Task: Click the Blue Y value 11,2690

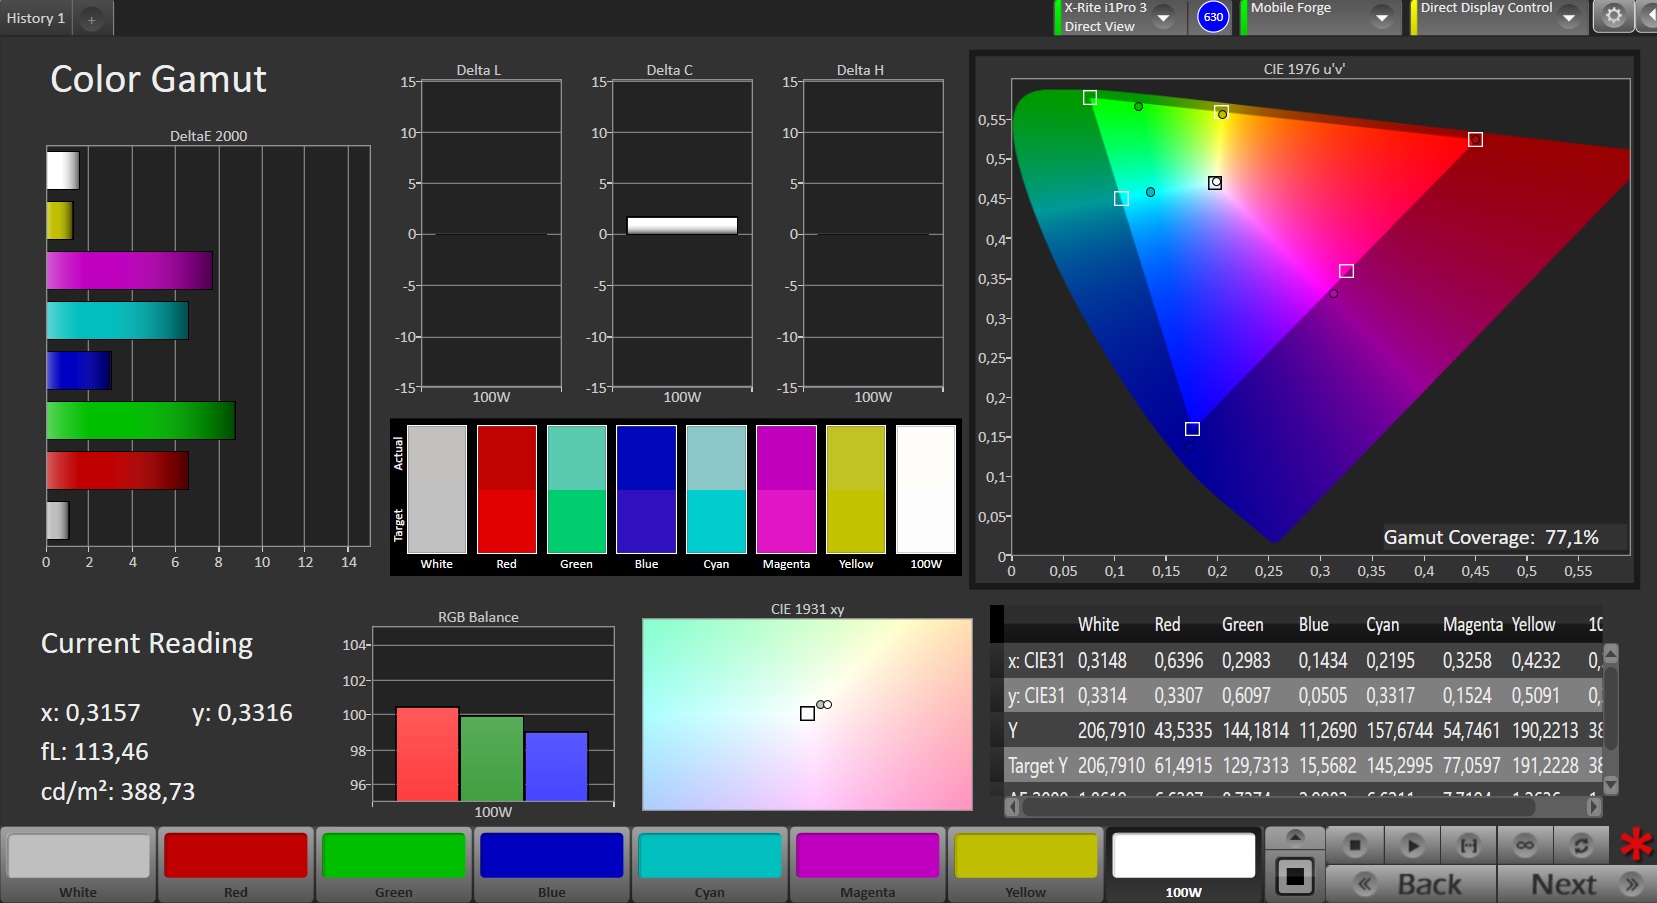Action: [x=1328, y=730]
